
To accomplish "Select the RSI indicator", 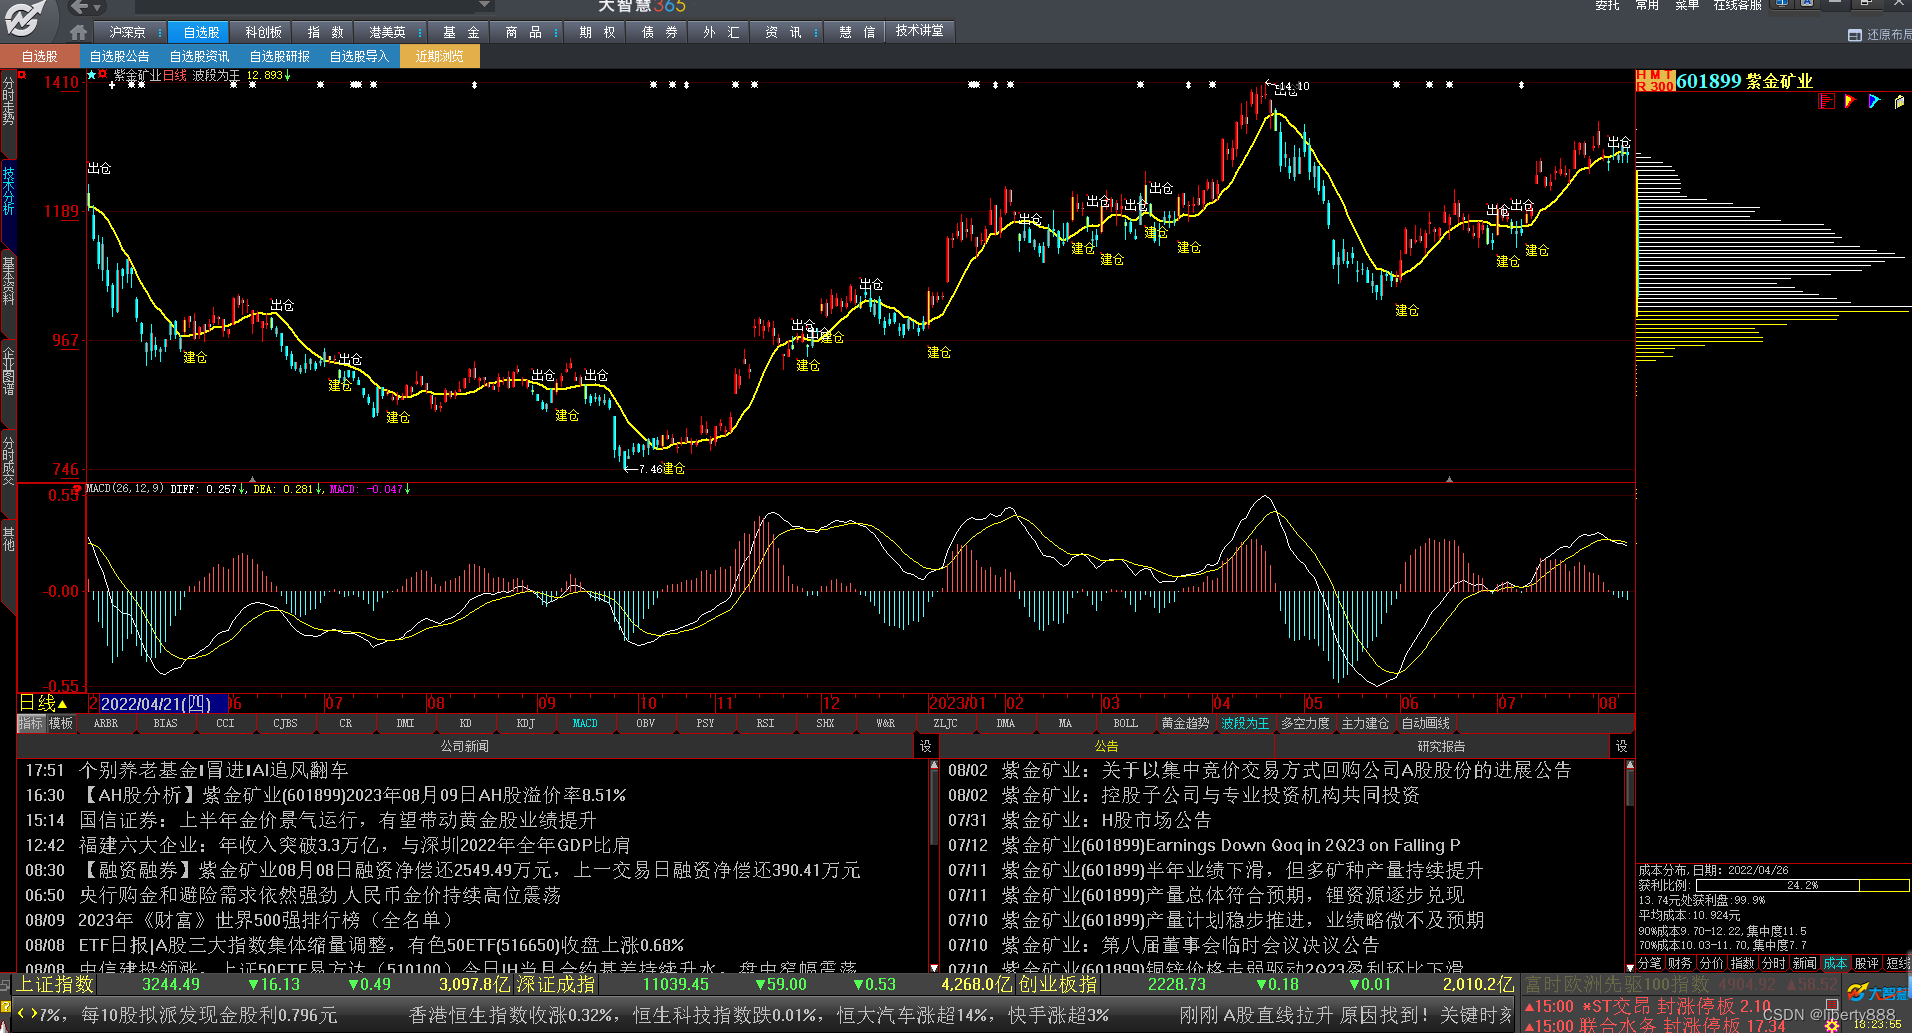I will pyautogui.click(x=765, y=723).
